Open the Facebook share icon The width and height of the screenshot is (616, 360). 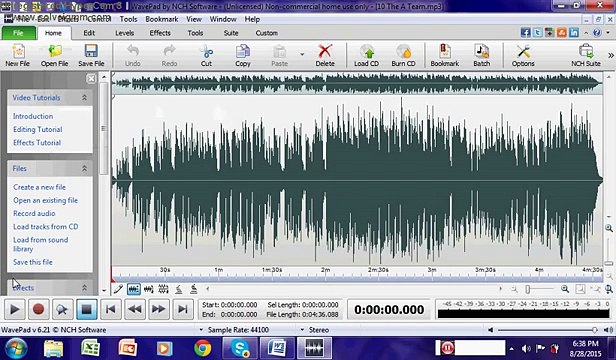click(x=525, y=33)
